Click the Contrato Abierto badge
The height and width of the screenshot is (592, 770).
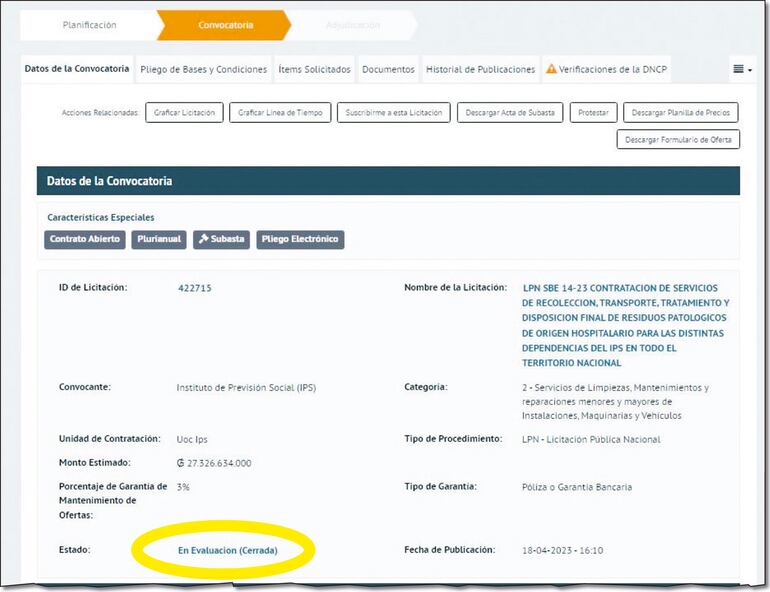pyautogui.click(x=85, y=240)
